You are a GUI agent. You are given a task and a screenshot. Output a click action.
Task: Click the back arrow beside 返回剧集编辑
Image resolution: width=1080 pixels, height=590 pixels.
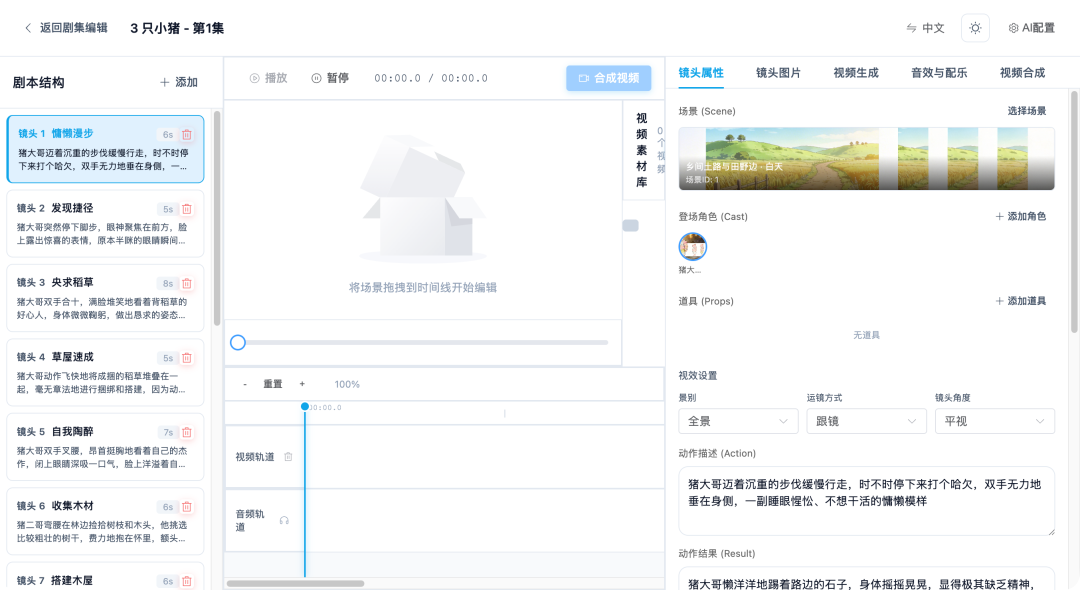[x=28, y=28]
